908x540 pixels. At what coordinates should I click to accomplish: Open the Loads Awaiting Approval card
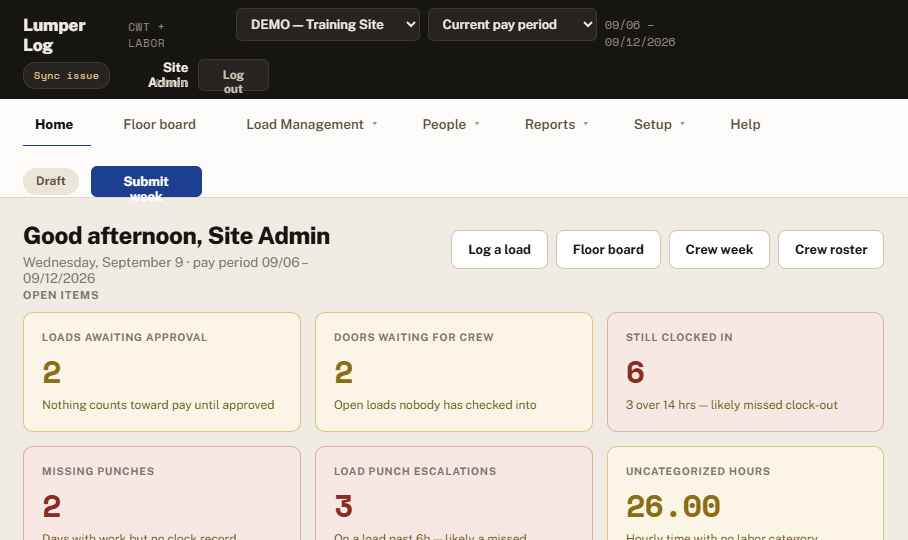coord(162,372)
